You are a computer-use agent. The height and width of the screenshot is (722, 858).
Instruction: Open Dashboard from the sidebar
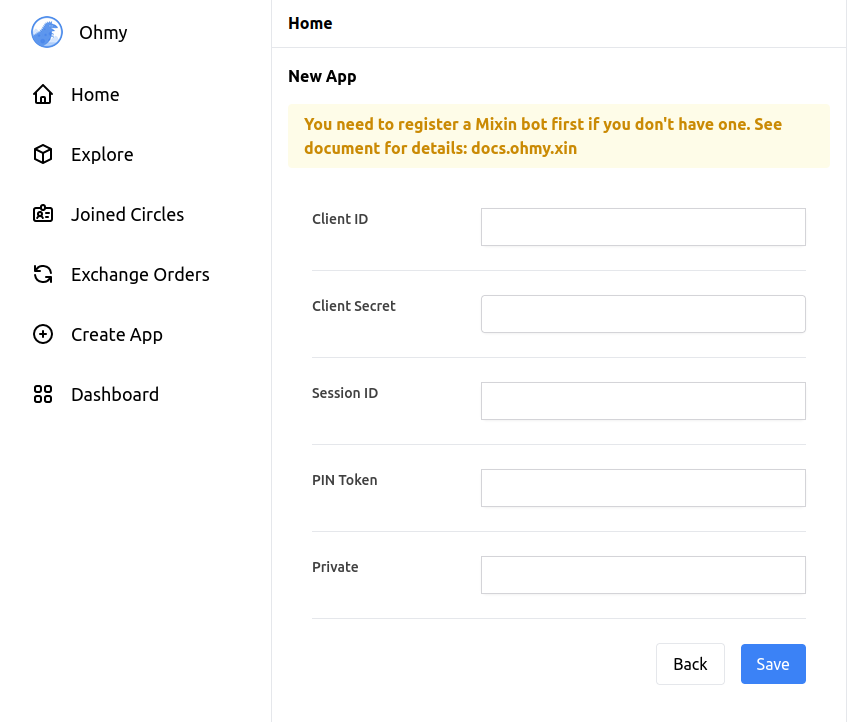(115, 395)
